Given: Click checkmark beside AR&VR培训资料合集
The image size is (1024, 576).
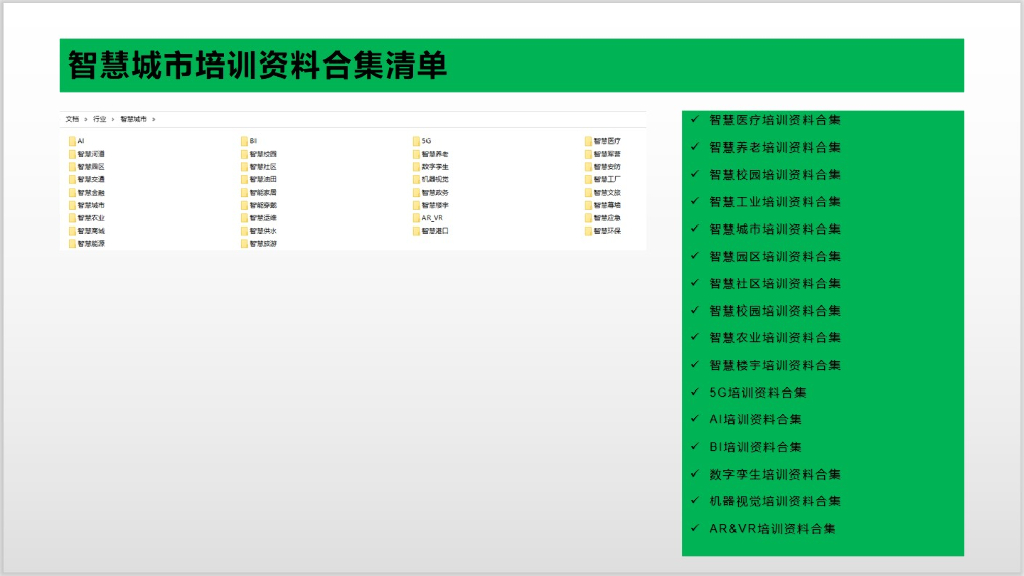Looking at the screenshot, I should click(695, 528).
